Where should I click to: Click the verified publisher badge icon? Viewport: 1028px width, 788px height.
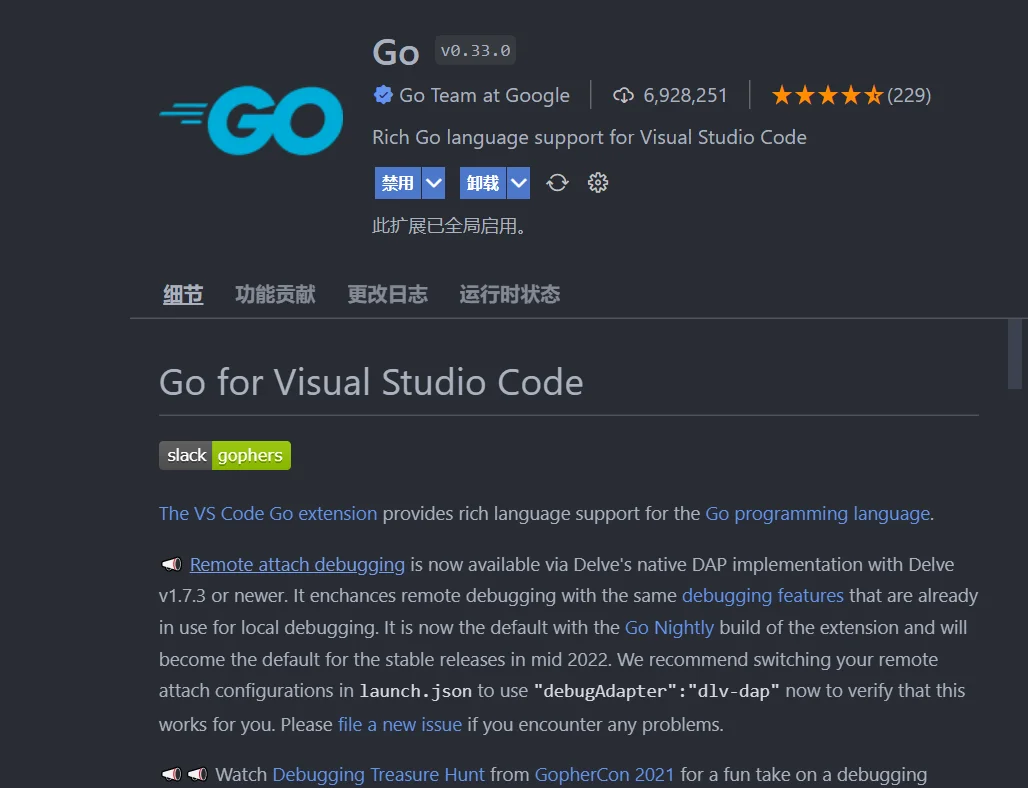(383, 95)
